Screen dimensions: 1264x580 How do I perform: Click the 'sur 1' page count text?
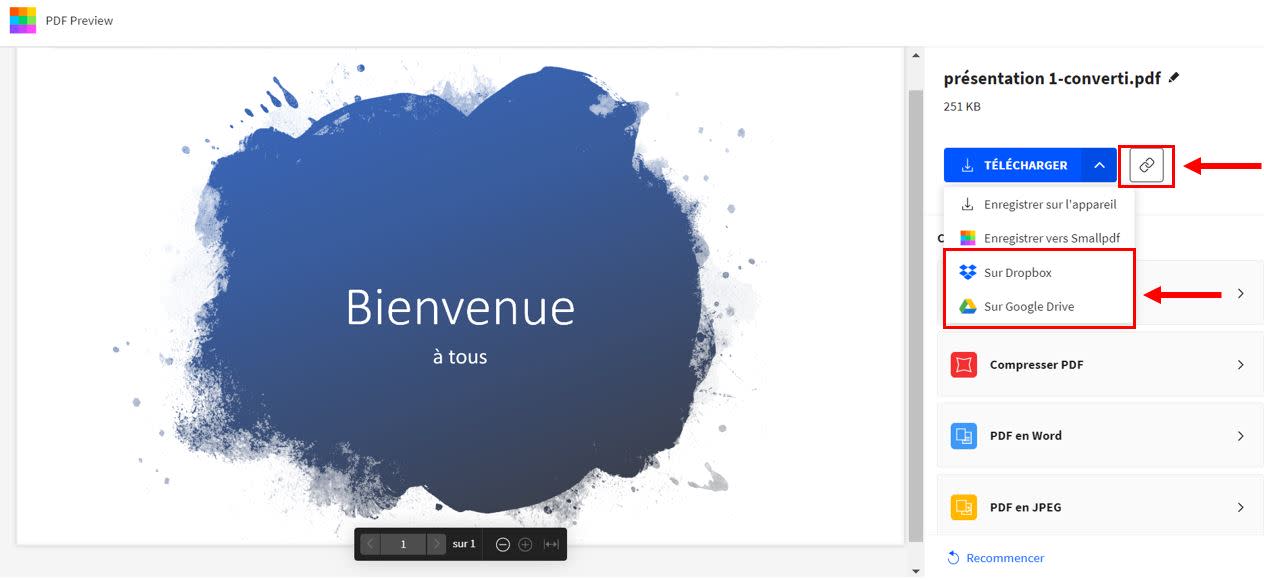[464, 544]
